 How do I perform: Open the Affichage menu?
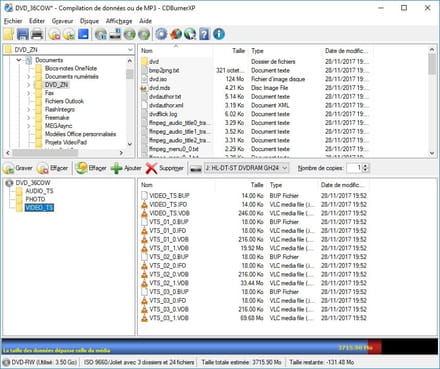tap(119, 21)
